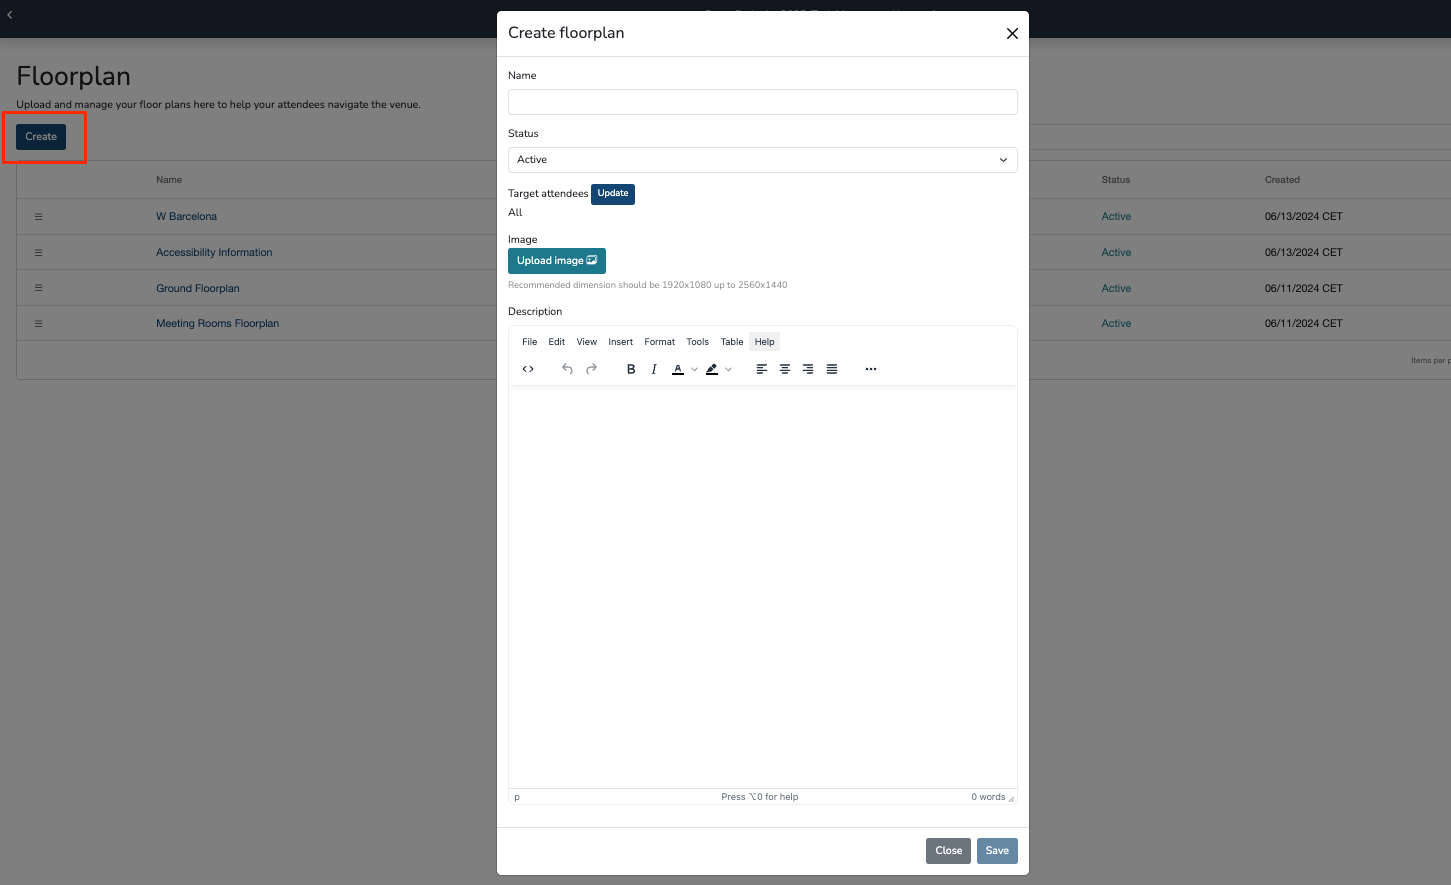Open the Status dropdown showing Active

pyautogui.click(x=762, y=160)
